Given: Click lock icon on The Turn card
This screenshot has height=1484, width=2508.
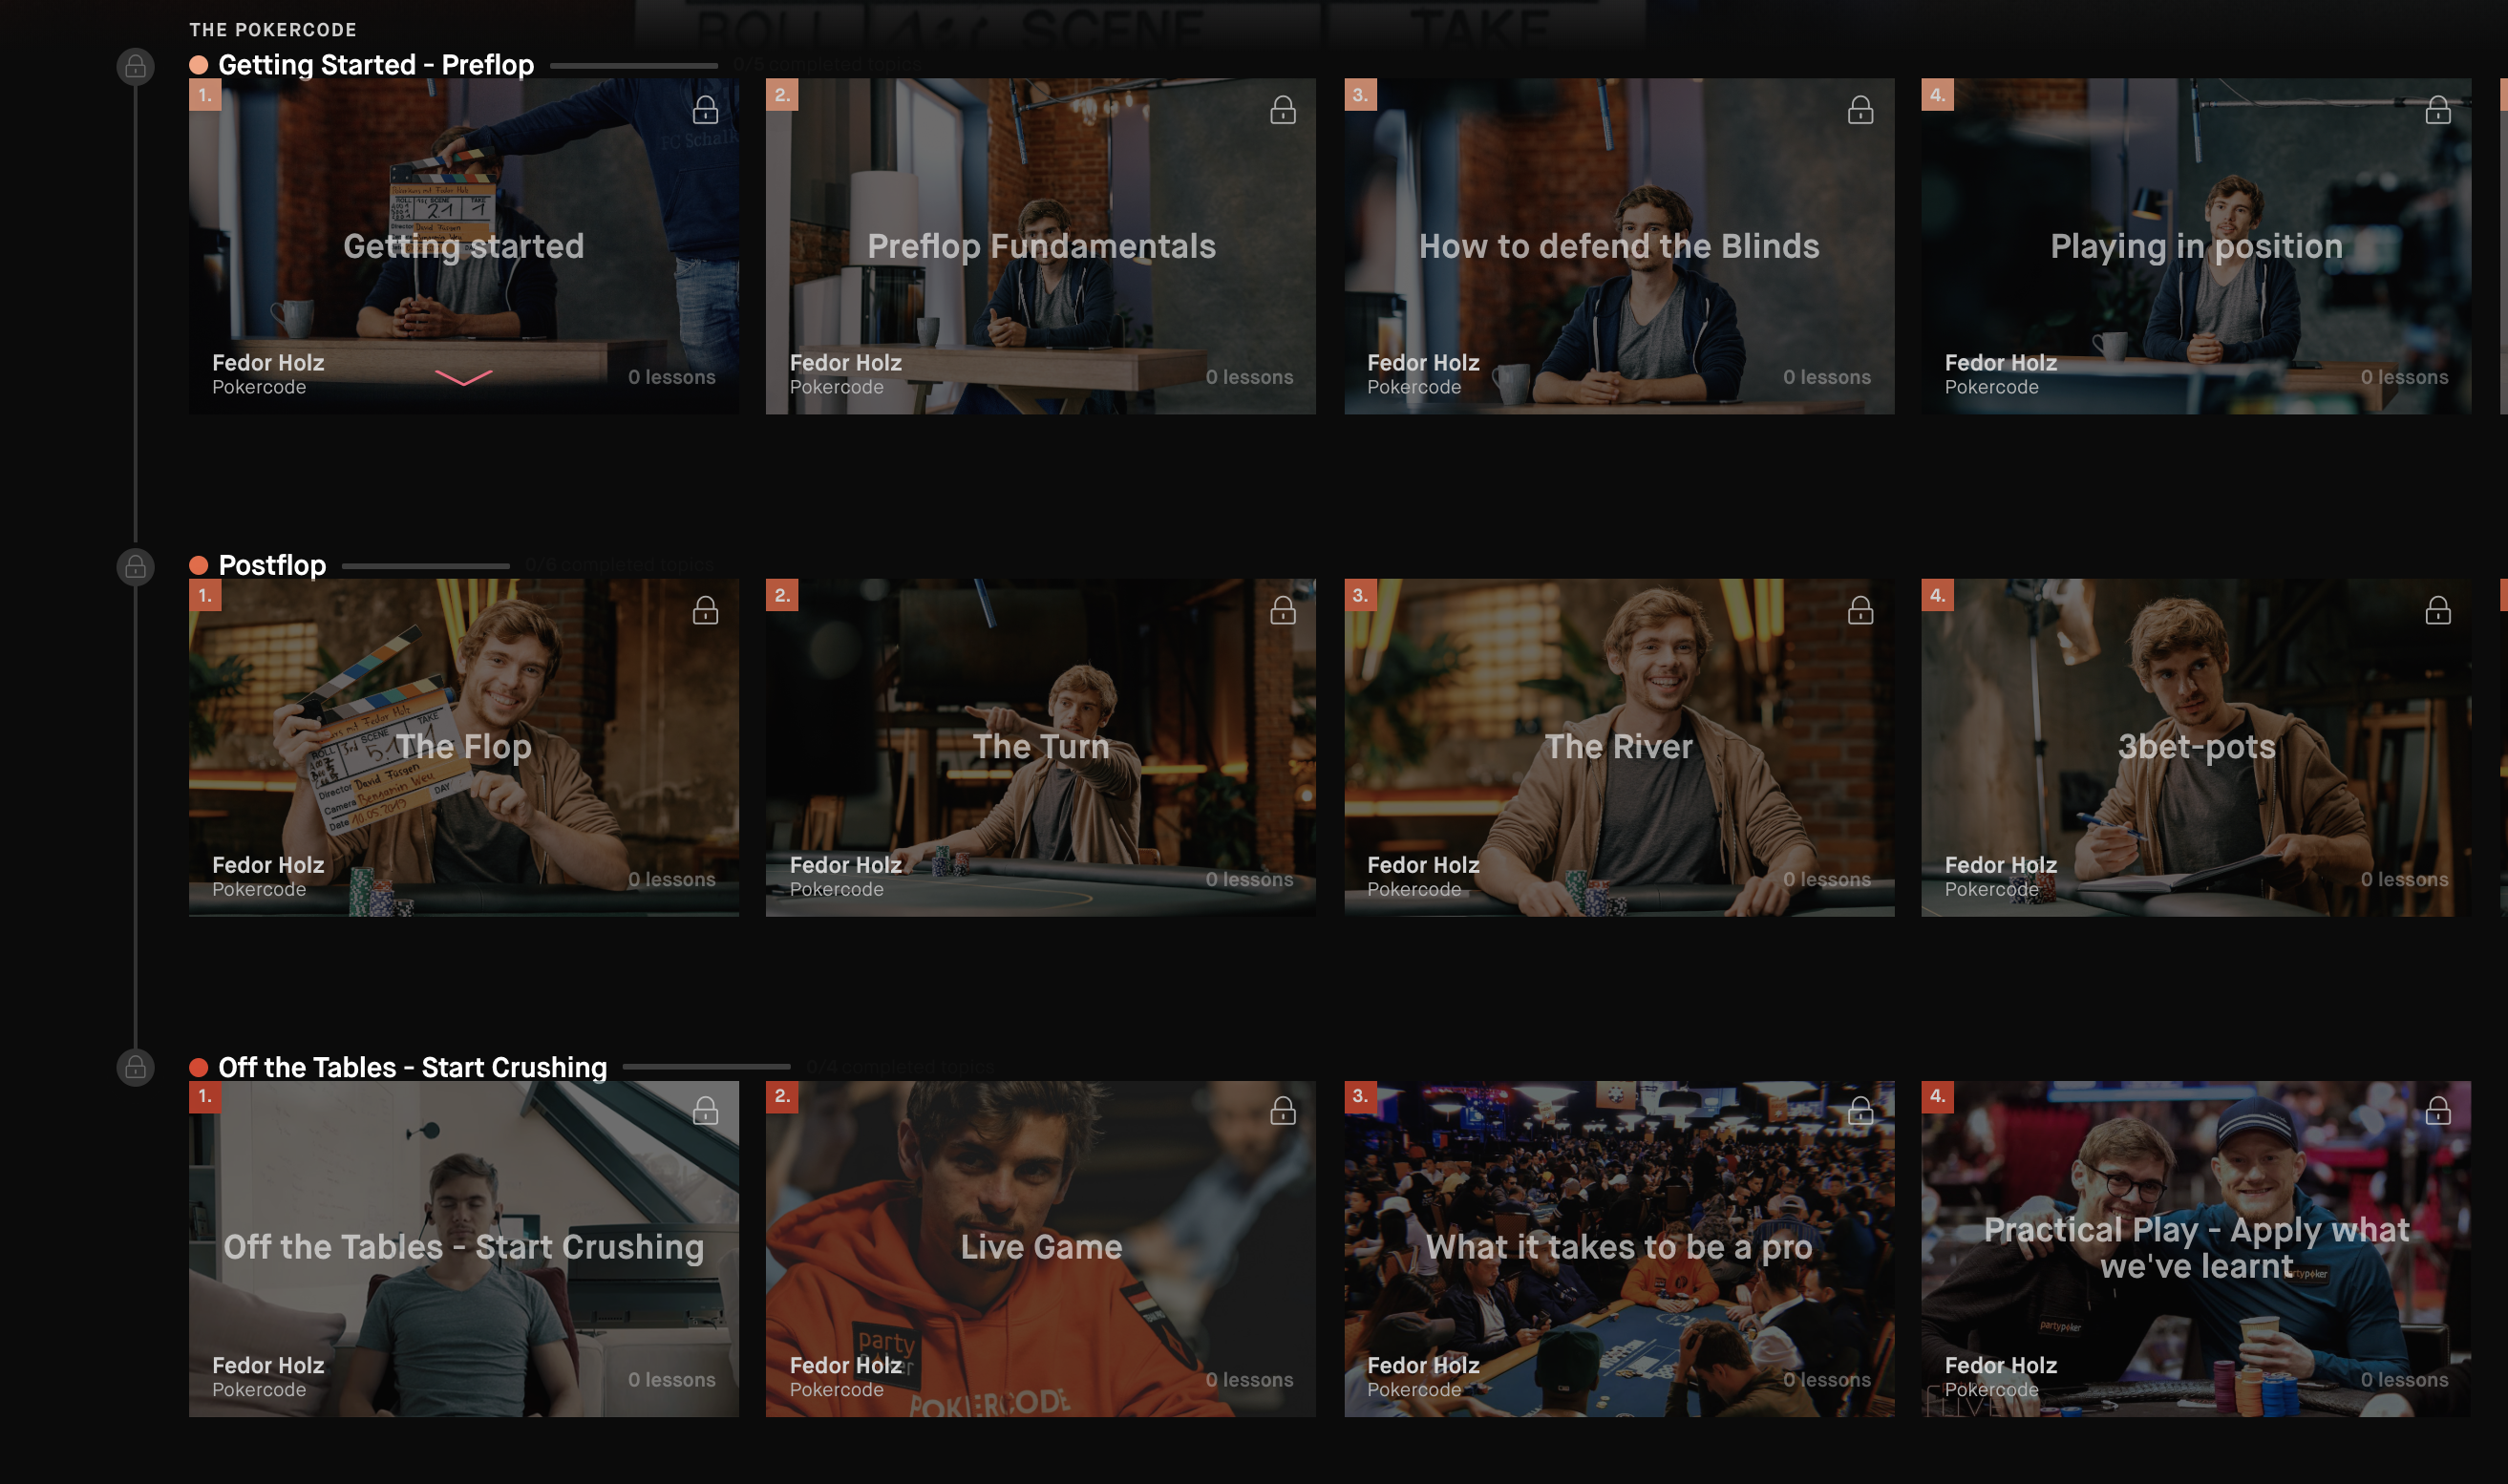Looking at the screenshot, I should [1283, 610].
